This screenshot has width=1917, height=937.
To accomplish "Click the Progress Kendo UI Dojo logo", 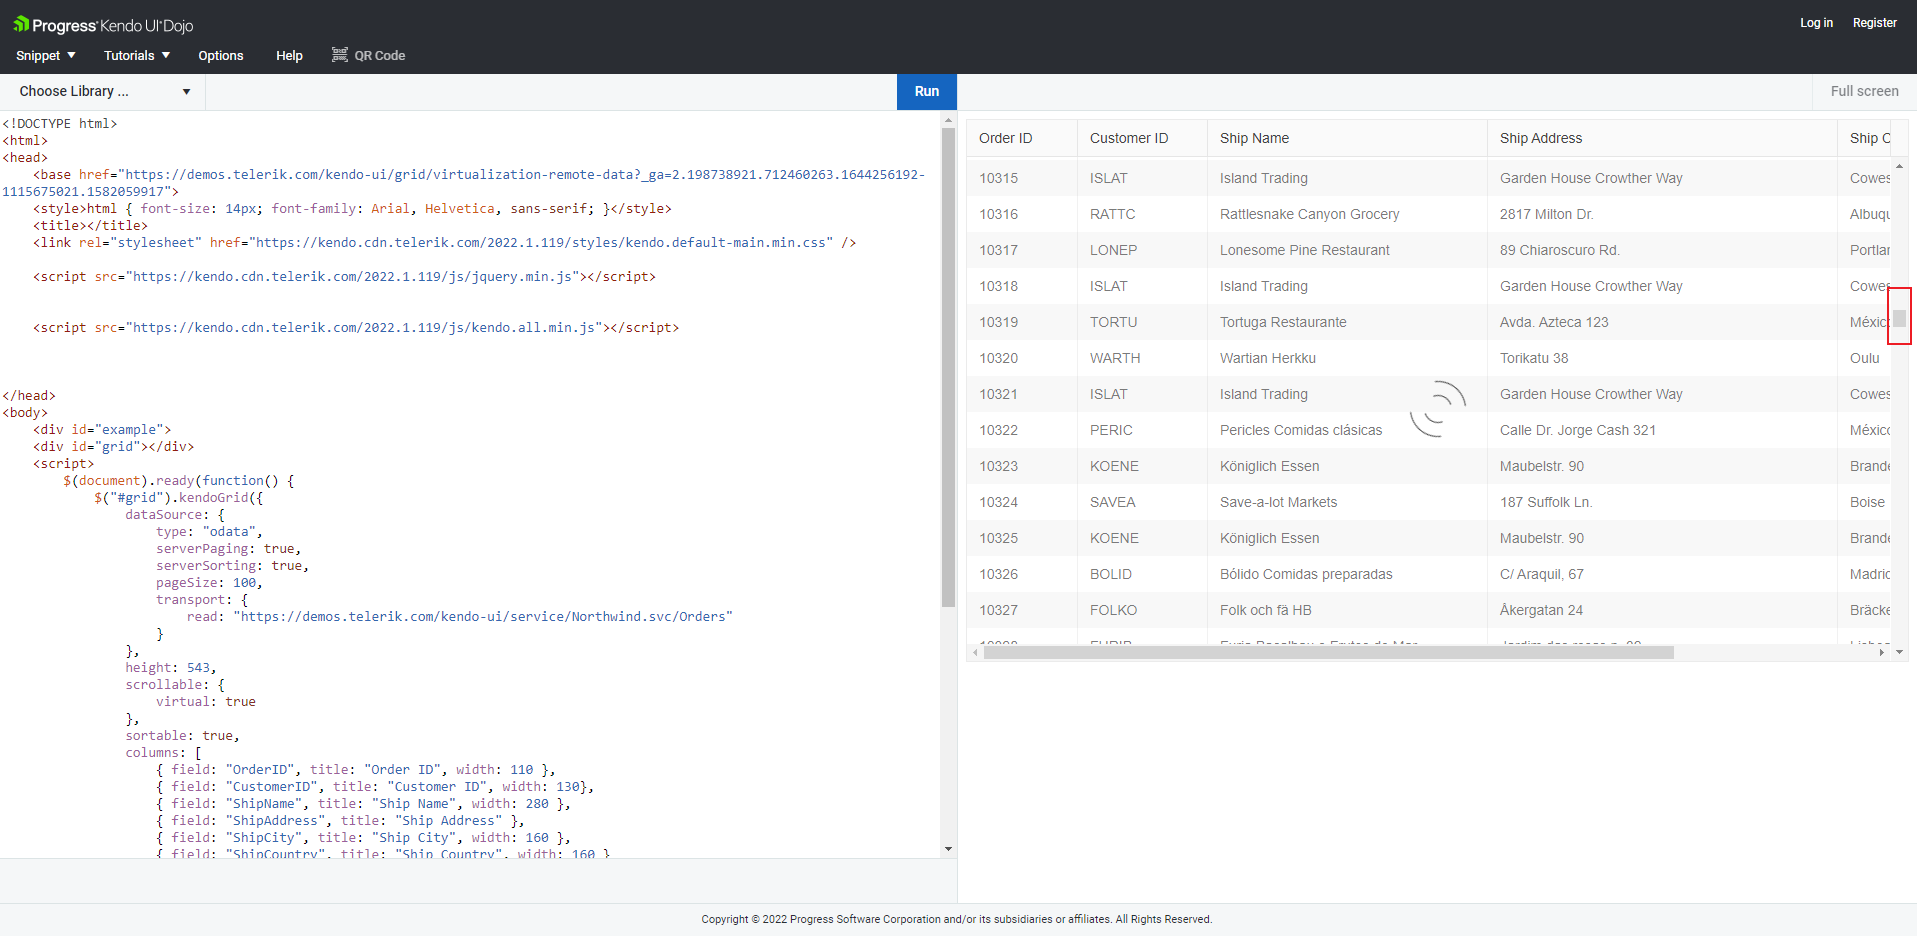I will (103, 25).
